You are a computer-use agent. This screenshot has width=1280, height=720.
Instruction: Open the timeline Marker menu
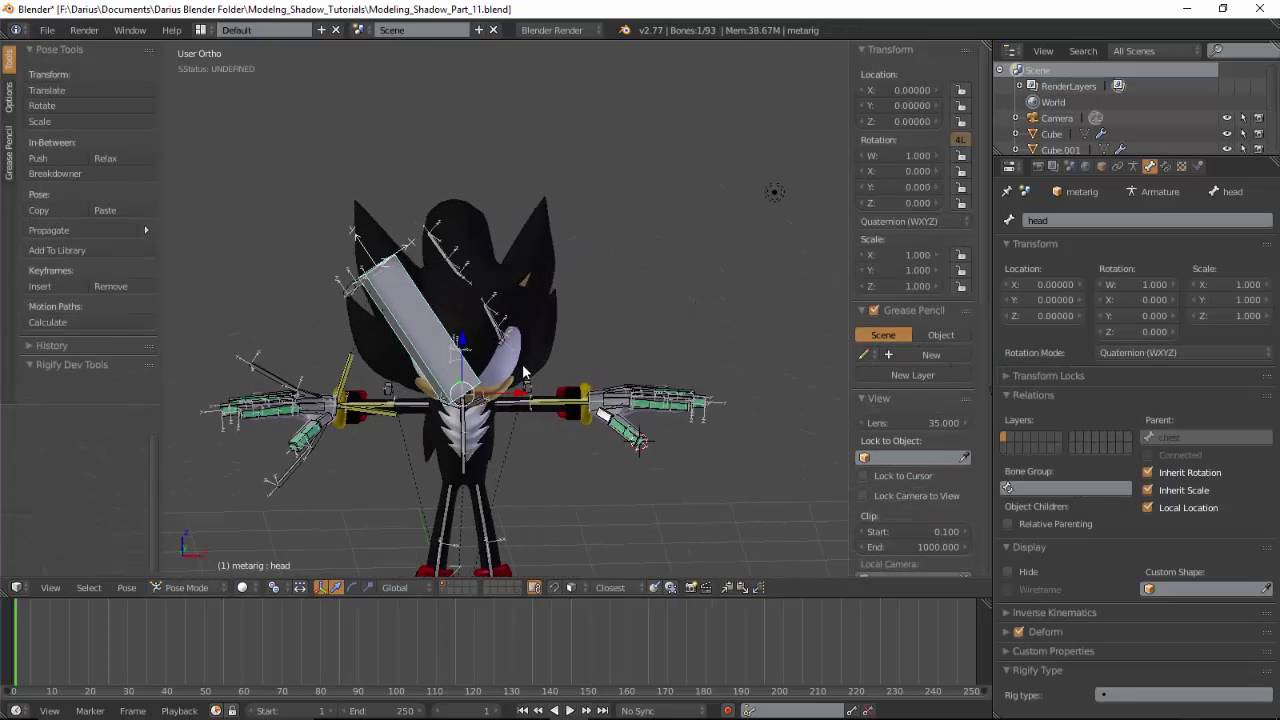point(90,711)
